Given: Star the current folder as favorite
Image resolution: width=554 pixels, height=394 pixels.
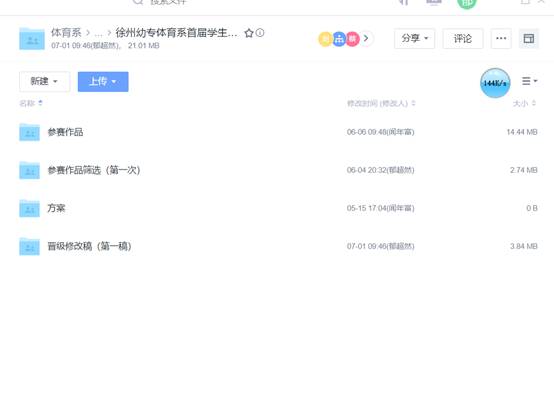Looking at the screenshot, I should click(x=249, y=33).
